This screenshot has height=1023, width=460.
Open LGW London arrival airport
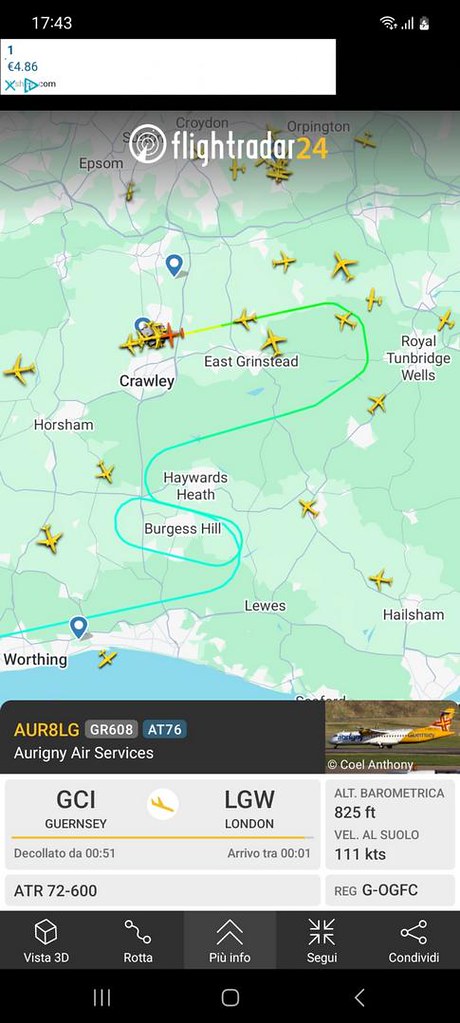pos(249,810)
